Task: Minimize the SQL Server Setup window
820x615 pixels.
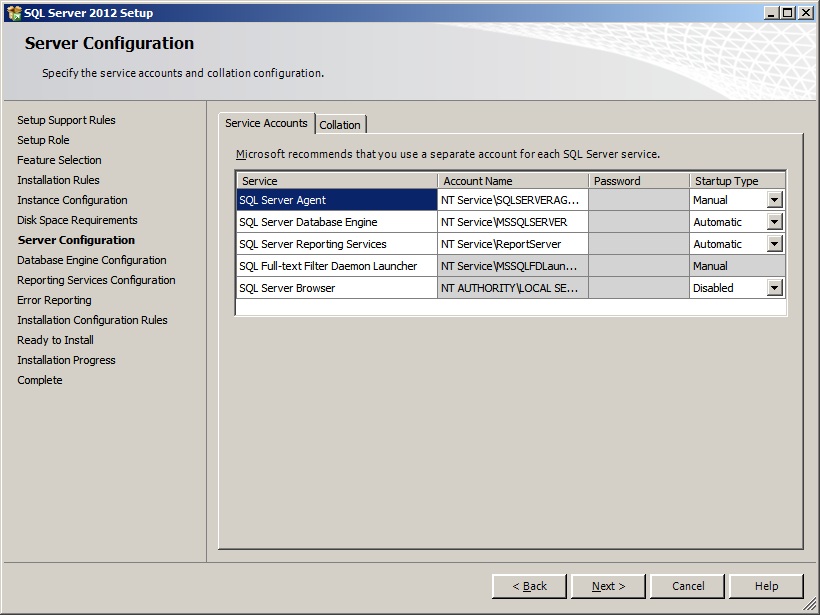Action: (771, 13)
